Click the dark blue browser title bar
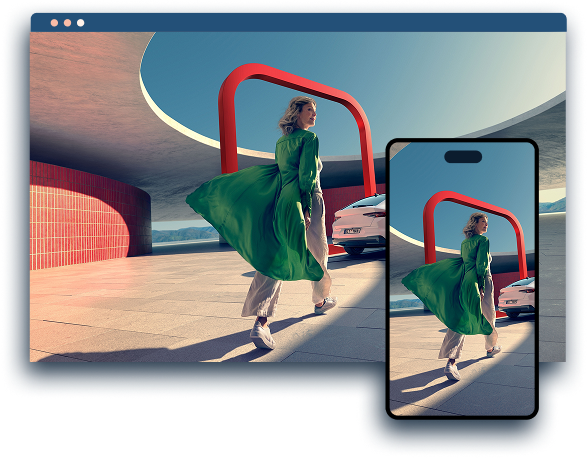This screenshot has width=588, height=458. pos(298,23)
